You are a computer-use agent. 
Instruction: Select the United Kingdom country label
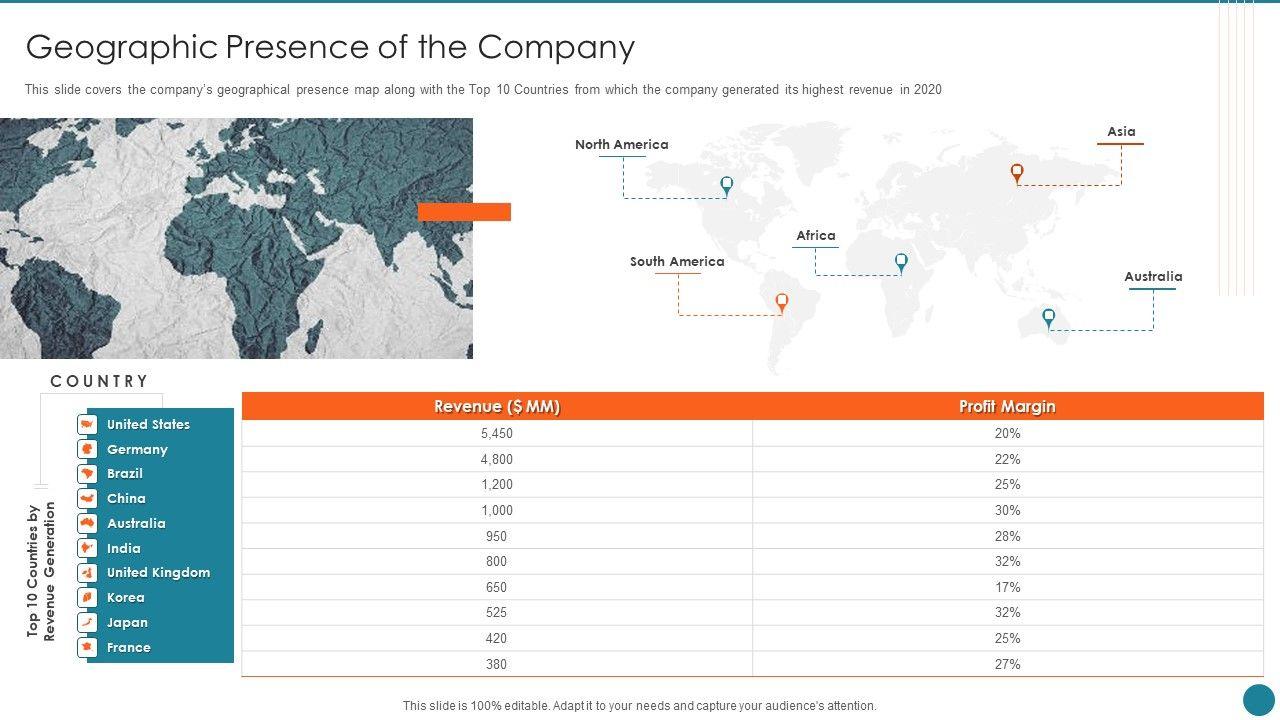click(x=158, y=573)
